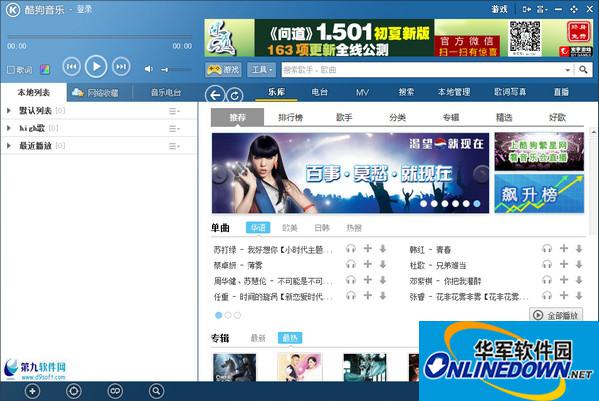Download 任重 时间的漩涡 song
The height and width of the screenshot is (401, 599).
(383, 296)
